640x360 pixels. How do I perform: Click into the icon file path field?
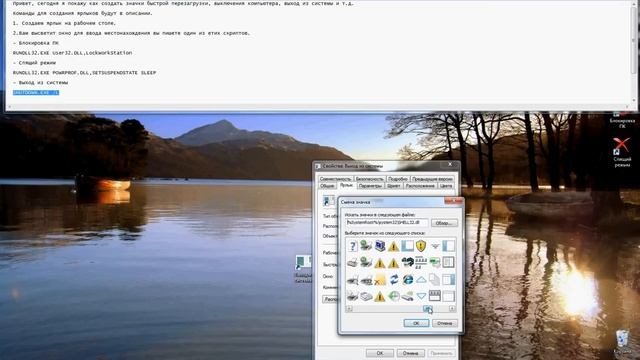[x=387, y=223]
